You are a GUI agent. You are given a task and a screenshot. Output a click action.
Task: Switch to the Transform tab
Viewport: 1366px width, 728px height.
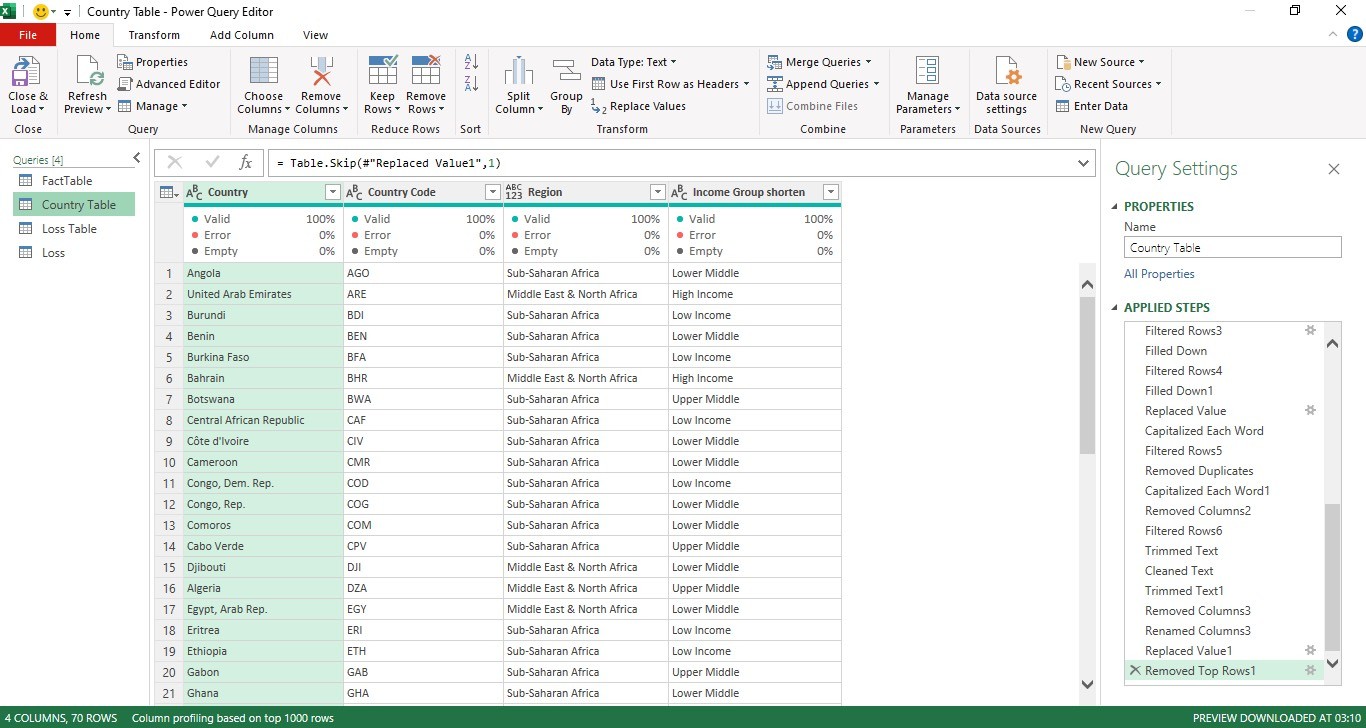click(x=154, y=35)
